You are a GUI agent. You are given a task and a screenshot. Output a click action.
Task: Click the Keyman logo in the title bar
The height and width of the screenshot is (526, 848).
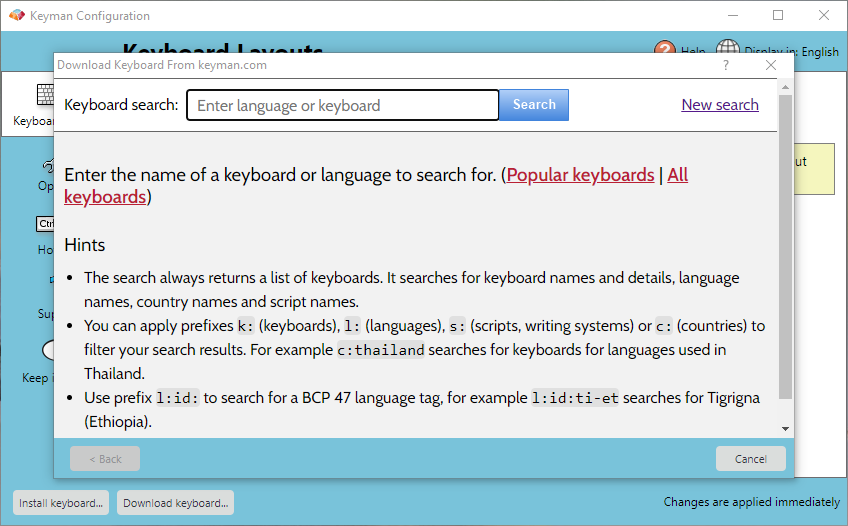pyautogui.click(x=17, y=15)
